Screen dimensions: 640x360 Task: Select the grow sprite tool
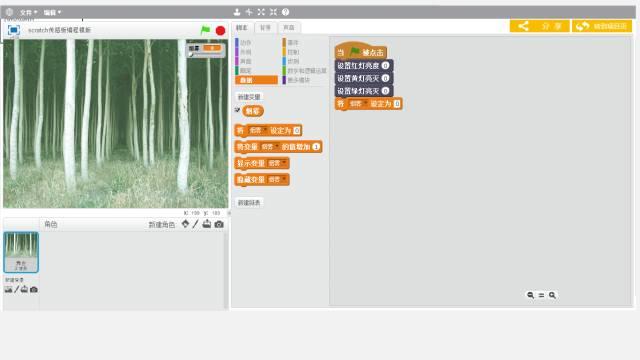(x=261, y=12)
